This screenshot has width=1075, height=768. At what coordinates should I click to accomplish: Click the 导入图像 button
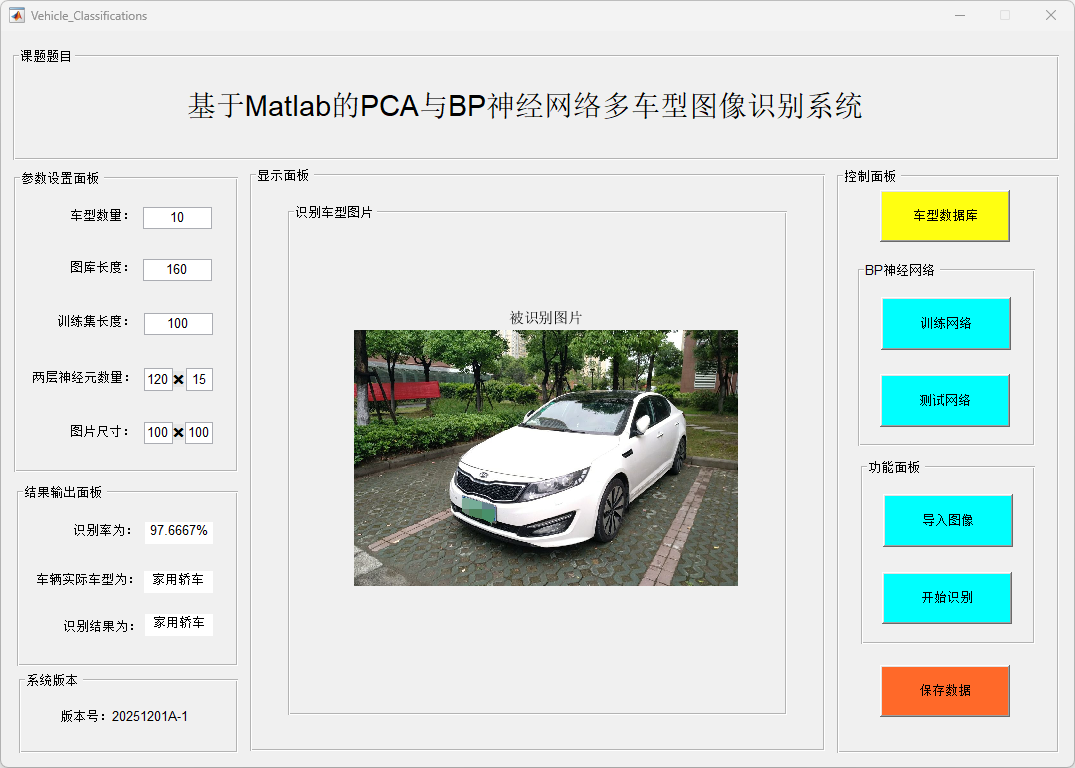(948, 520)
